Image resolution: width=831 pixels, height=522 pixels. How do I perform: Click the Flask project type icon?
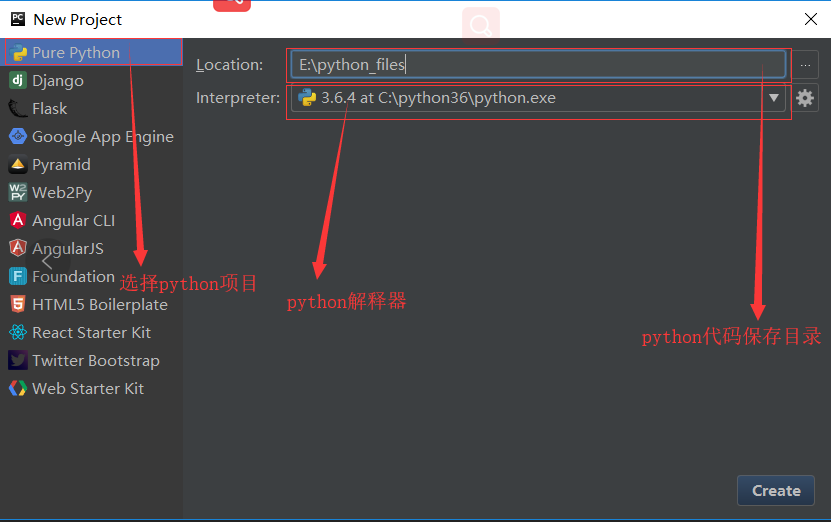[18, 109]
